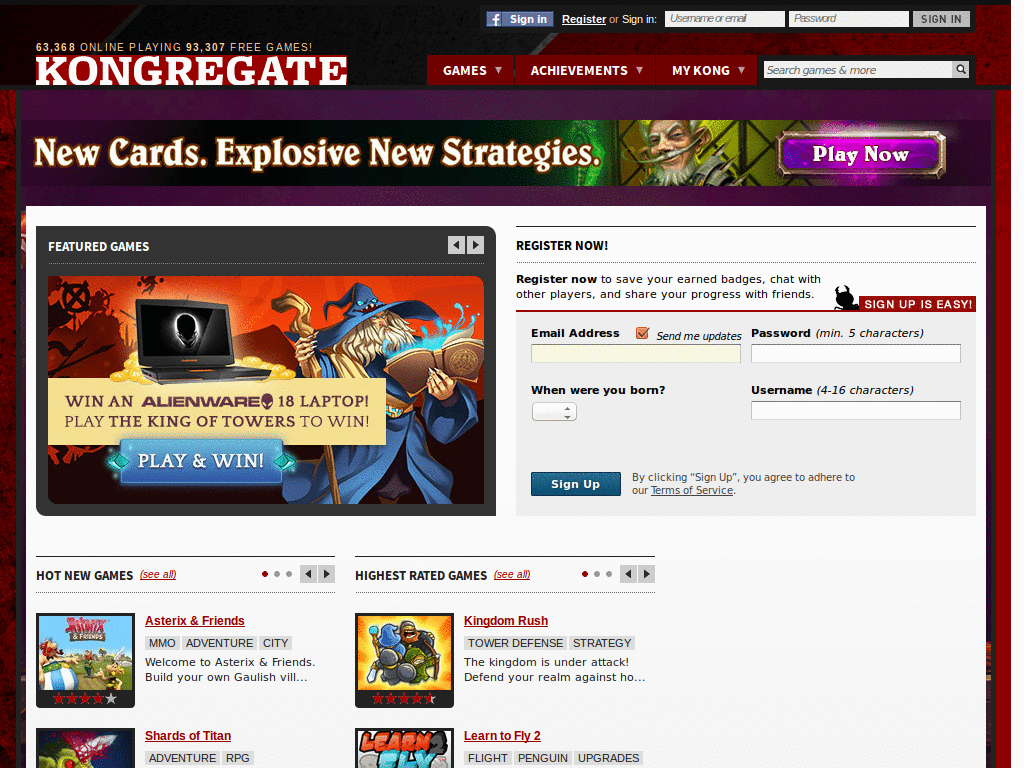Select third pagination dot in Highest Rated Games
Viewport: 1024px width, 768px height.
pyautogui.click(x=609, y=574)
